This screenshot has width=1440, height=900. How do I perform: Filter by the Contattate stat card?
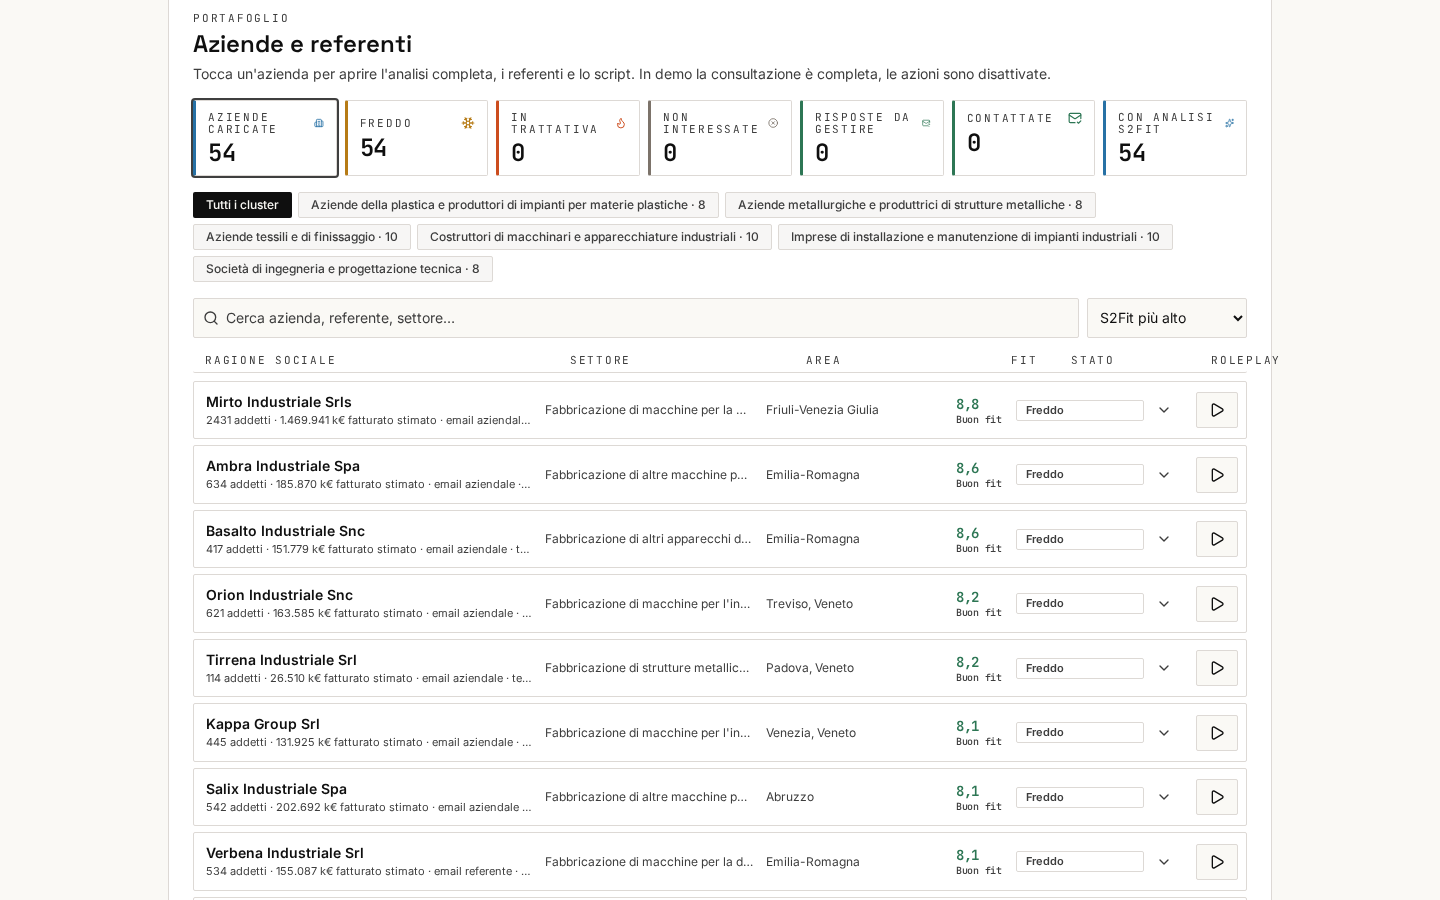[x=1023, y=138]
